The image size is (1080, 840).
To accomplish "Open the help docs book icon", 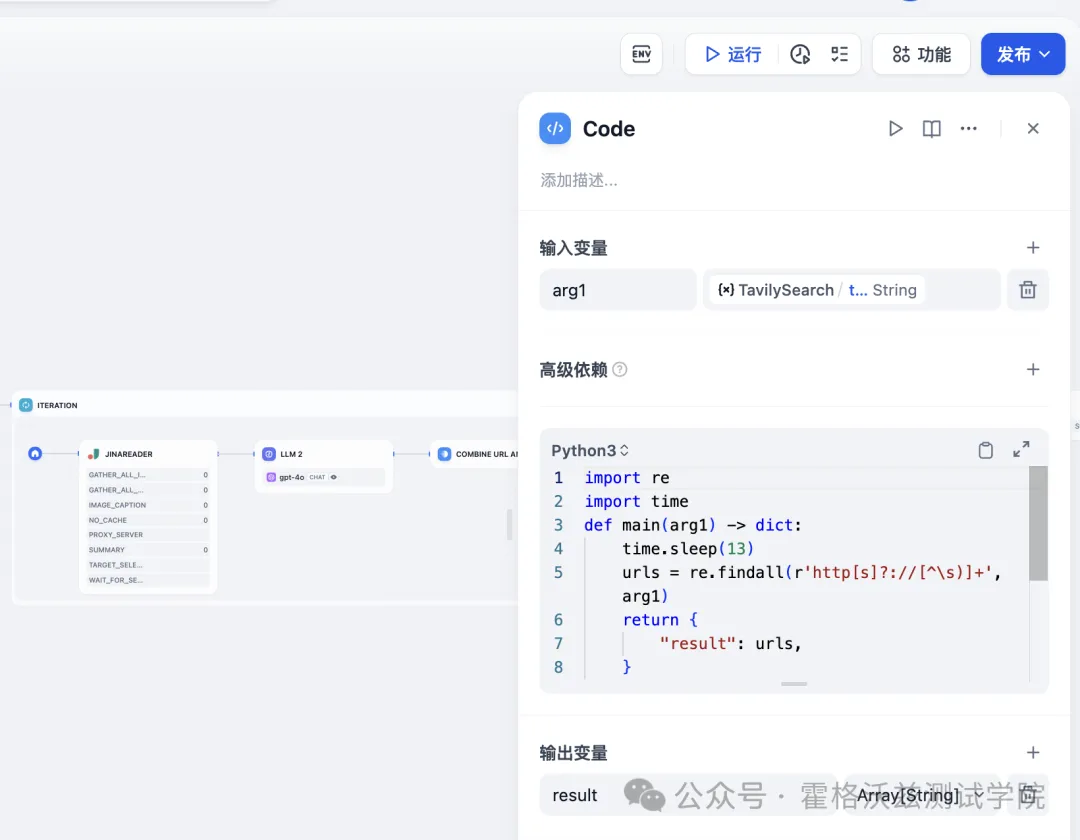I will pos(931,128).
